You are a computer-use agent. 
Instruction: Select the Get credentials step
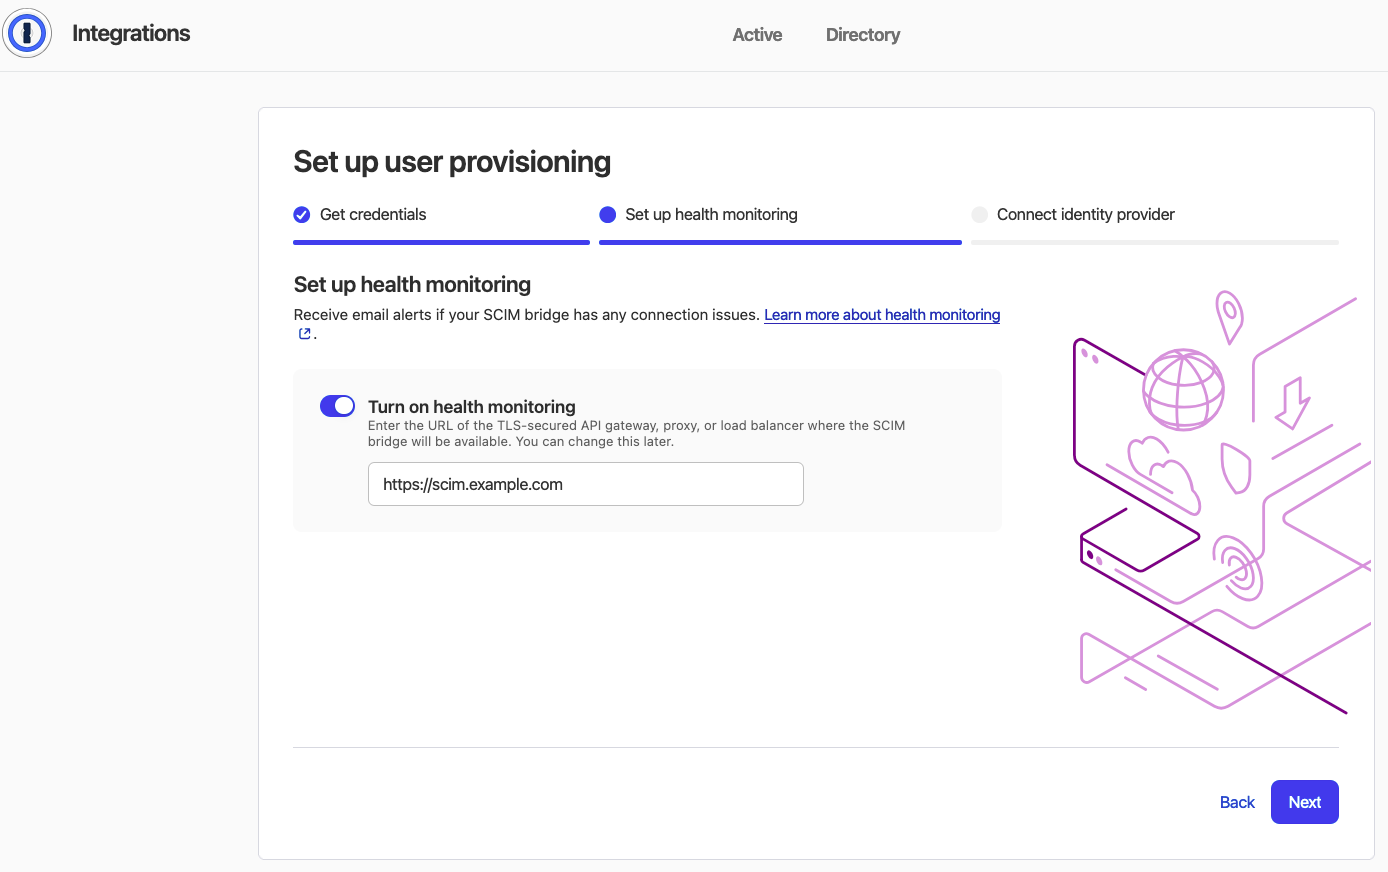pyautogui.click(x=373, y=215)
